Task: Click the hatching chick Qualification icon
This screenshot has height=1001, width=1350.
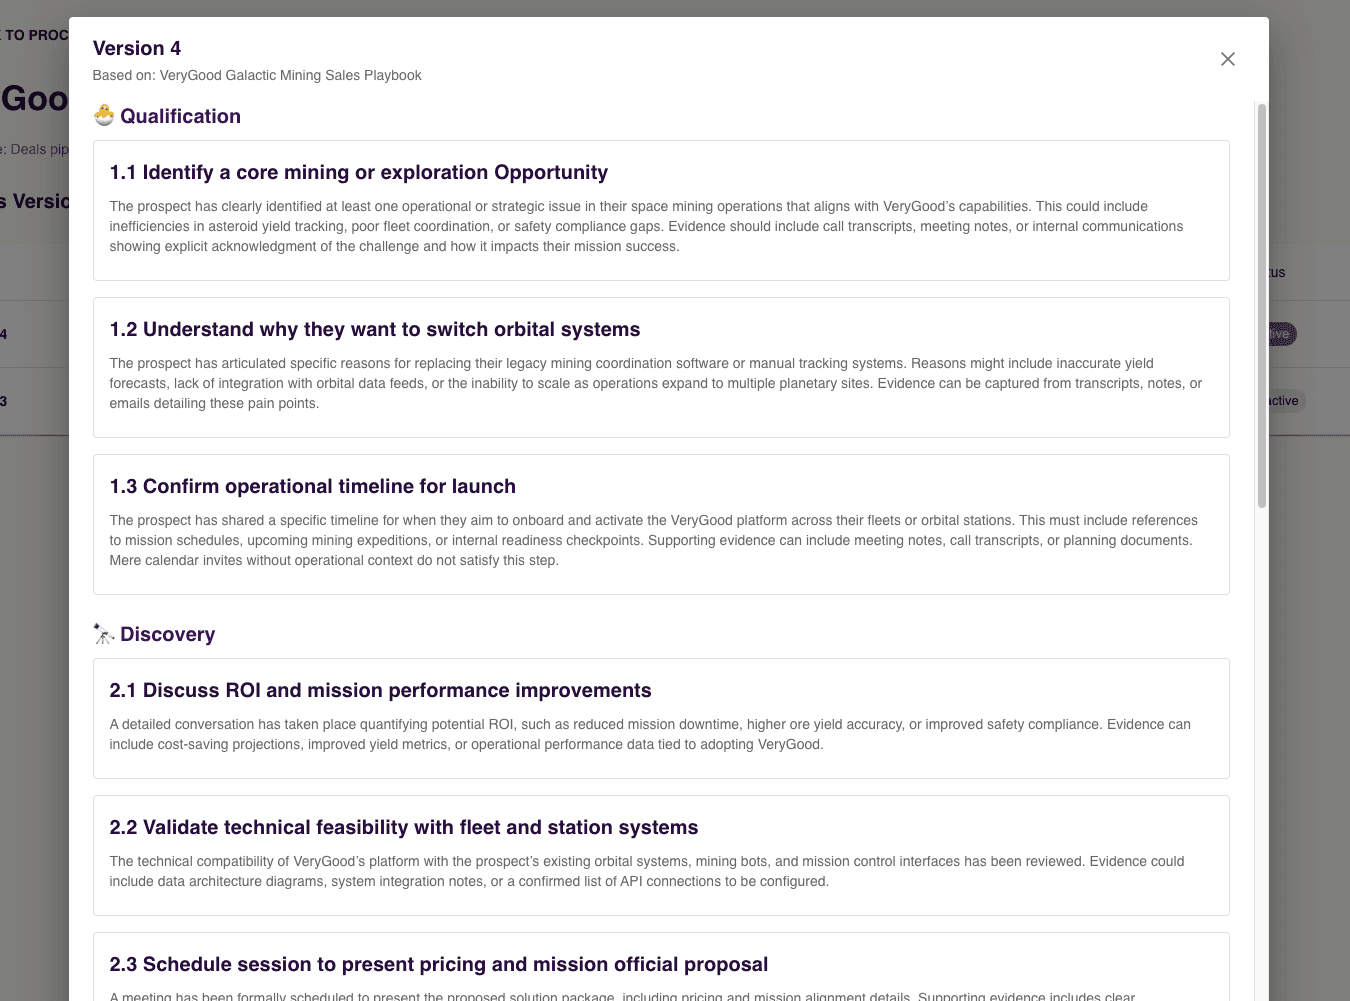Action: (104, 116)
